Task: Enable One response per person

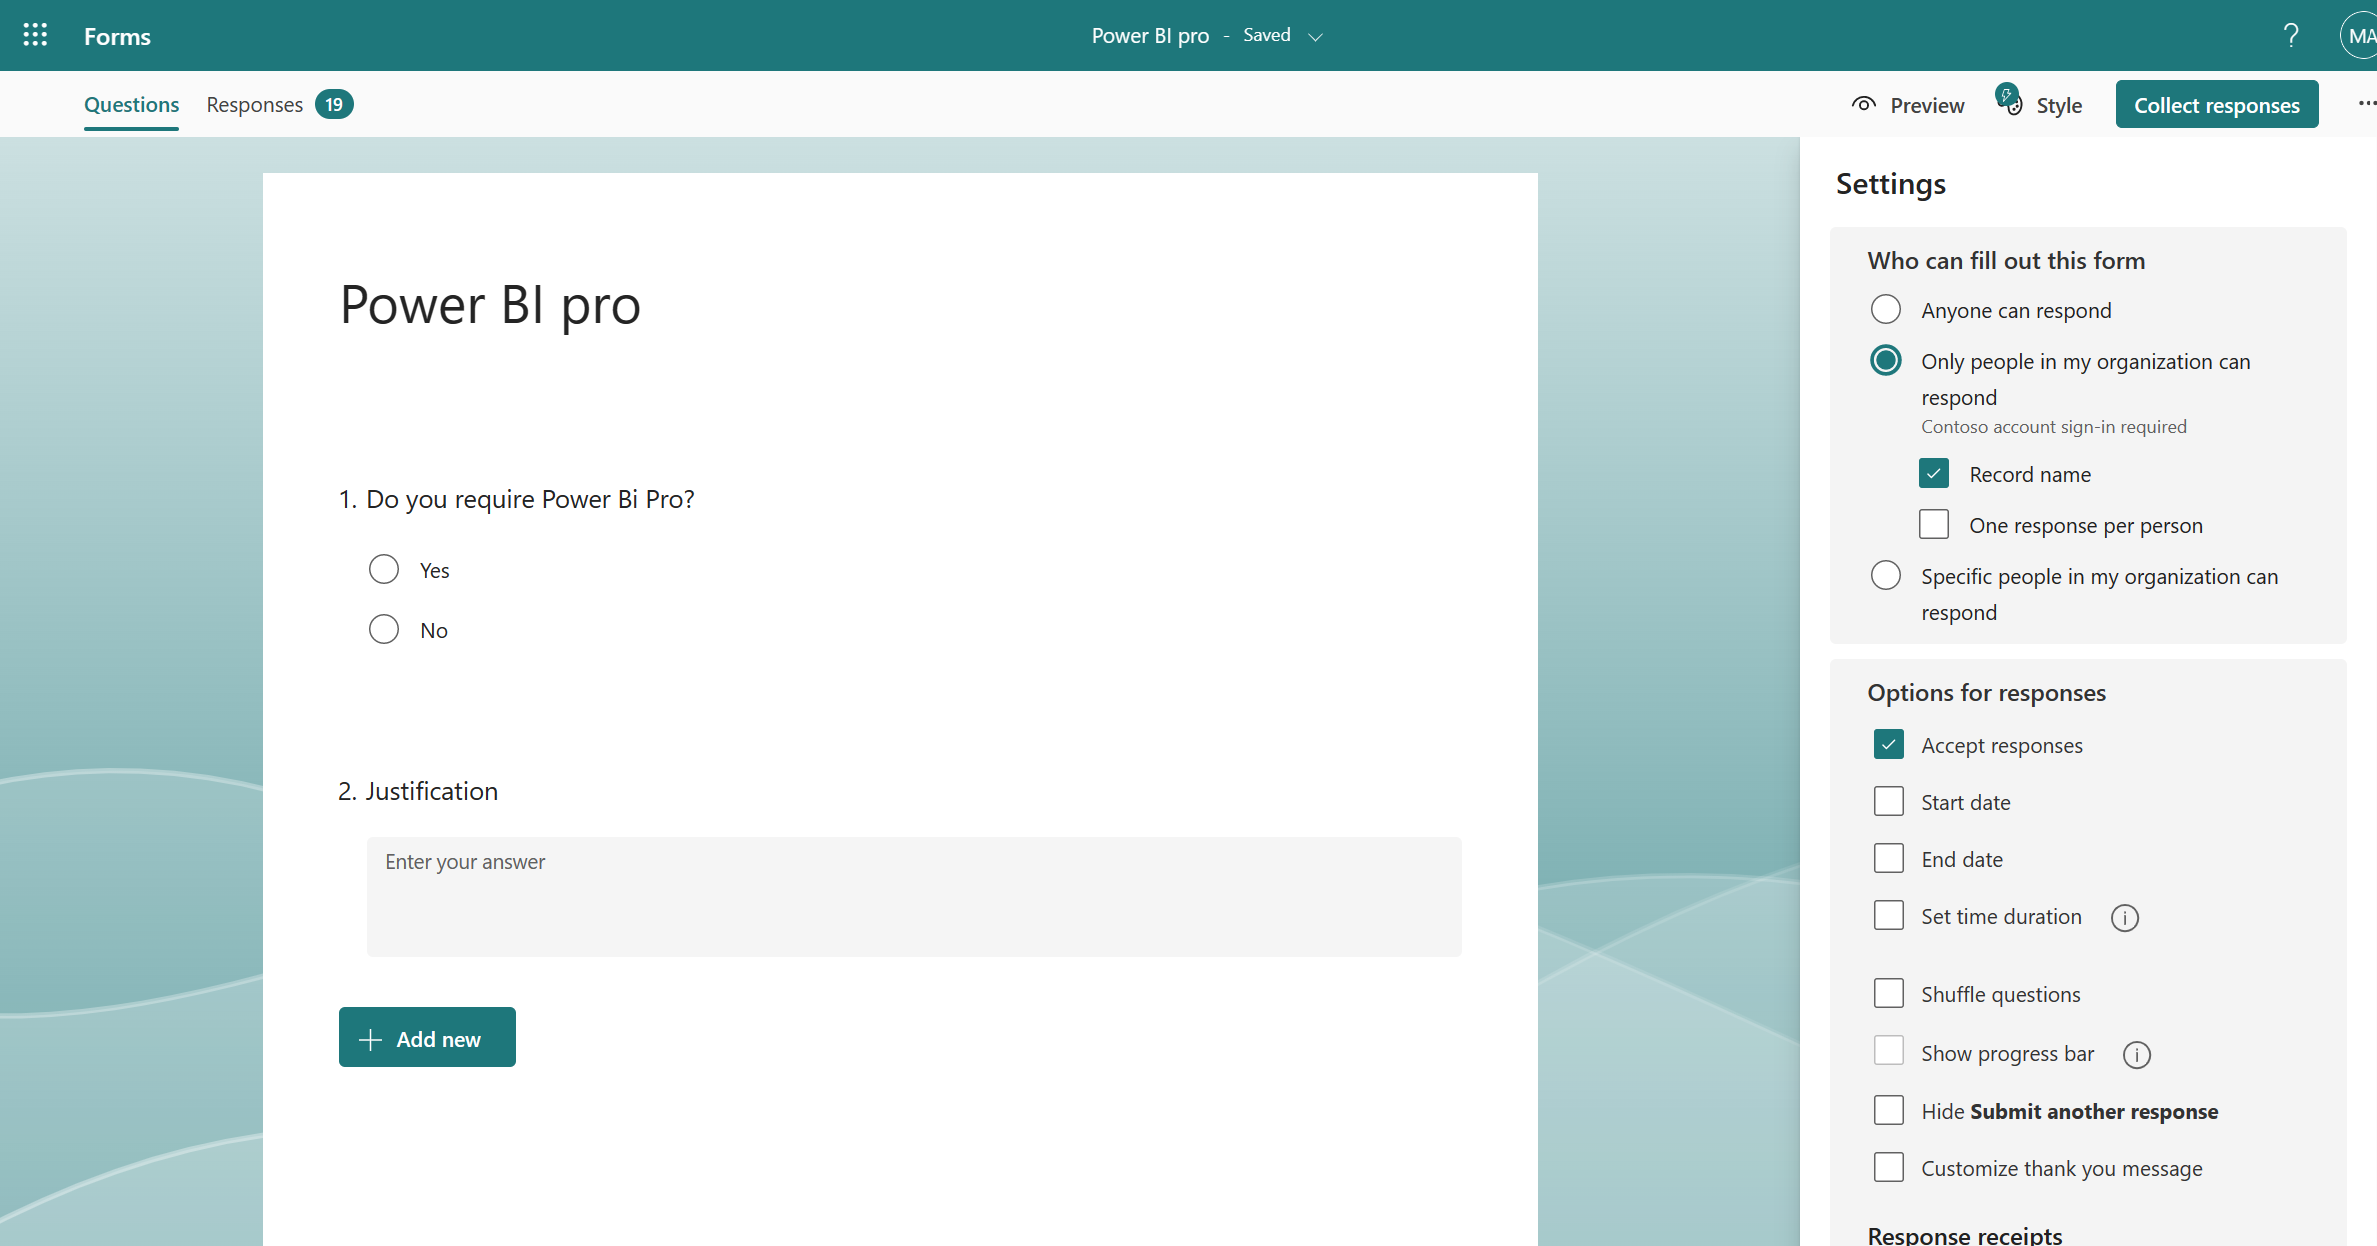Action: coord(1934,525)
